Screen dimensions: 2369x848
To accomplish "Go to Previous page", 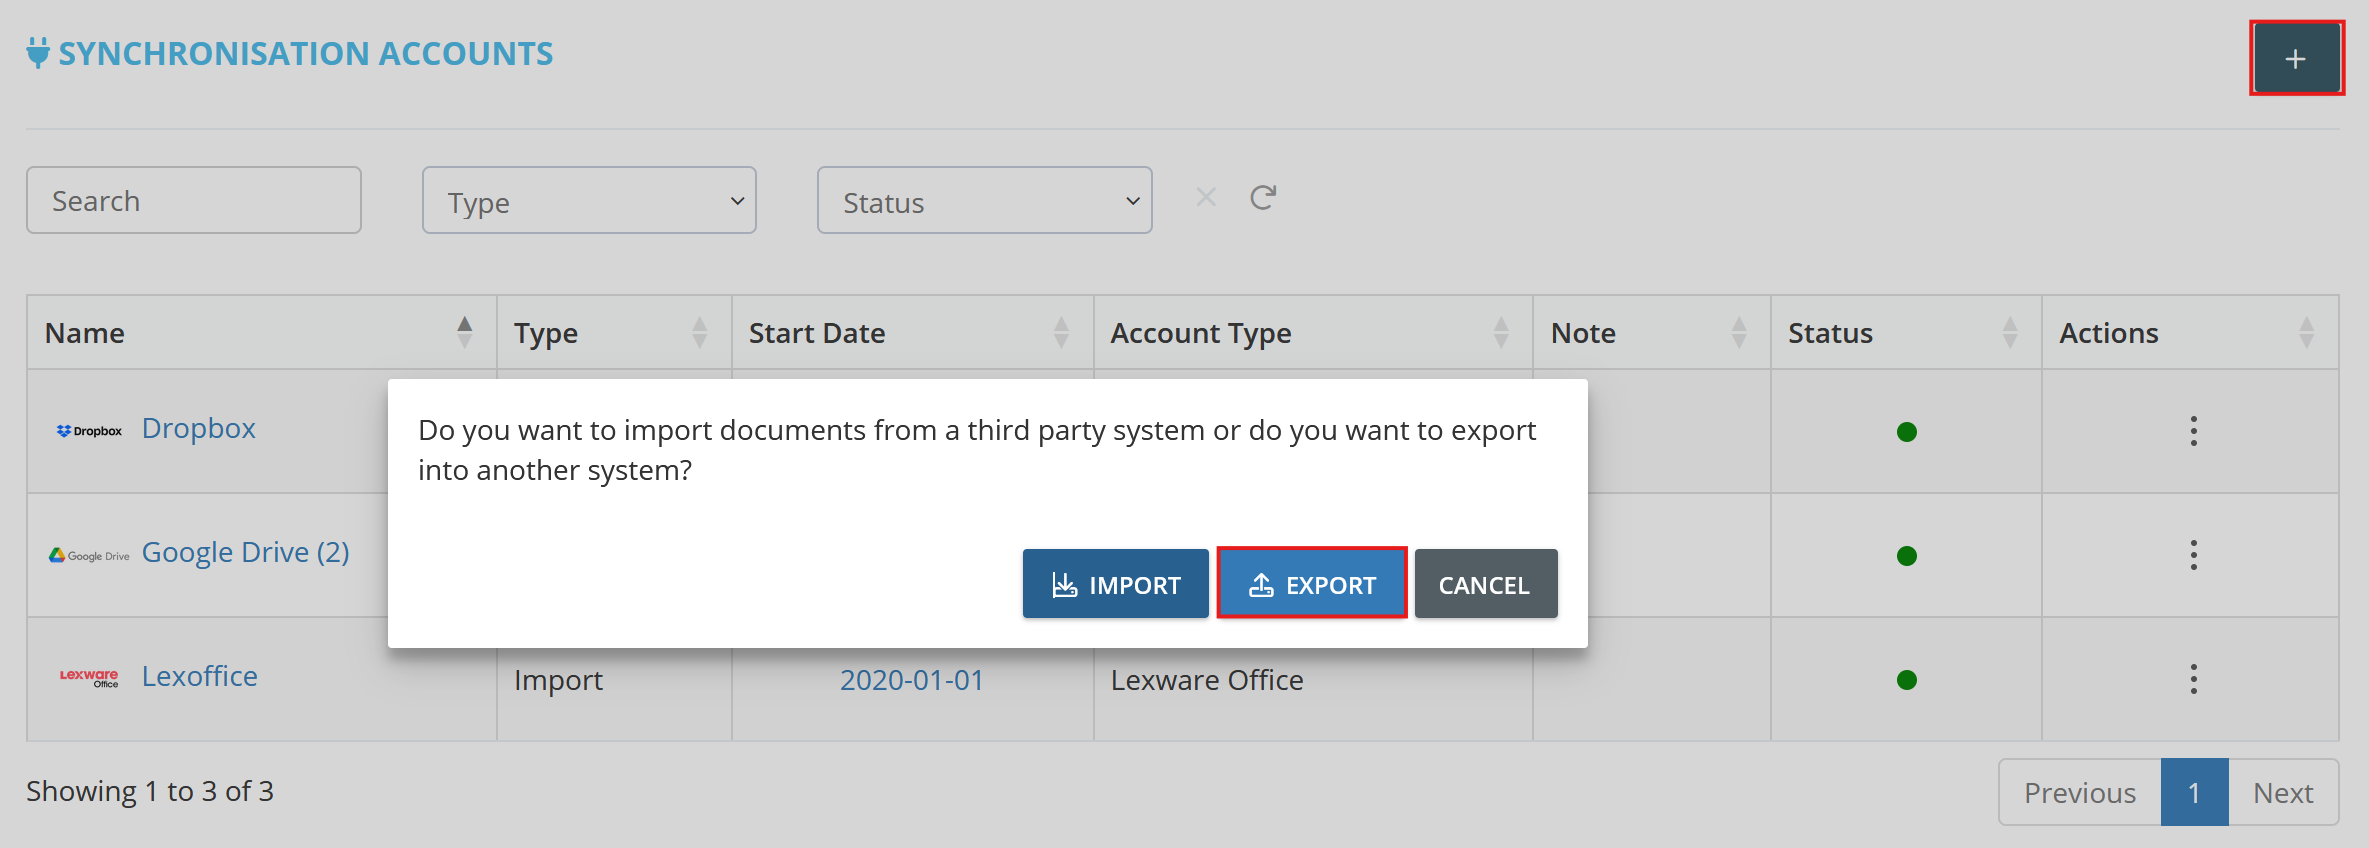I will tap(2080, 792).
